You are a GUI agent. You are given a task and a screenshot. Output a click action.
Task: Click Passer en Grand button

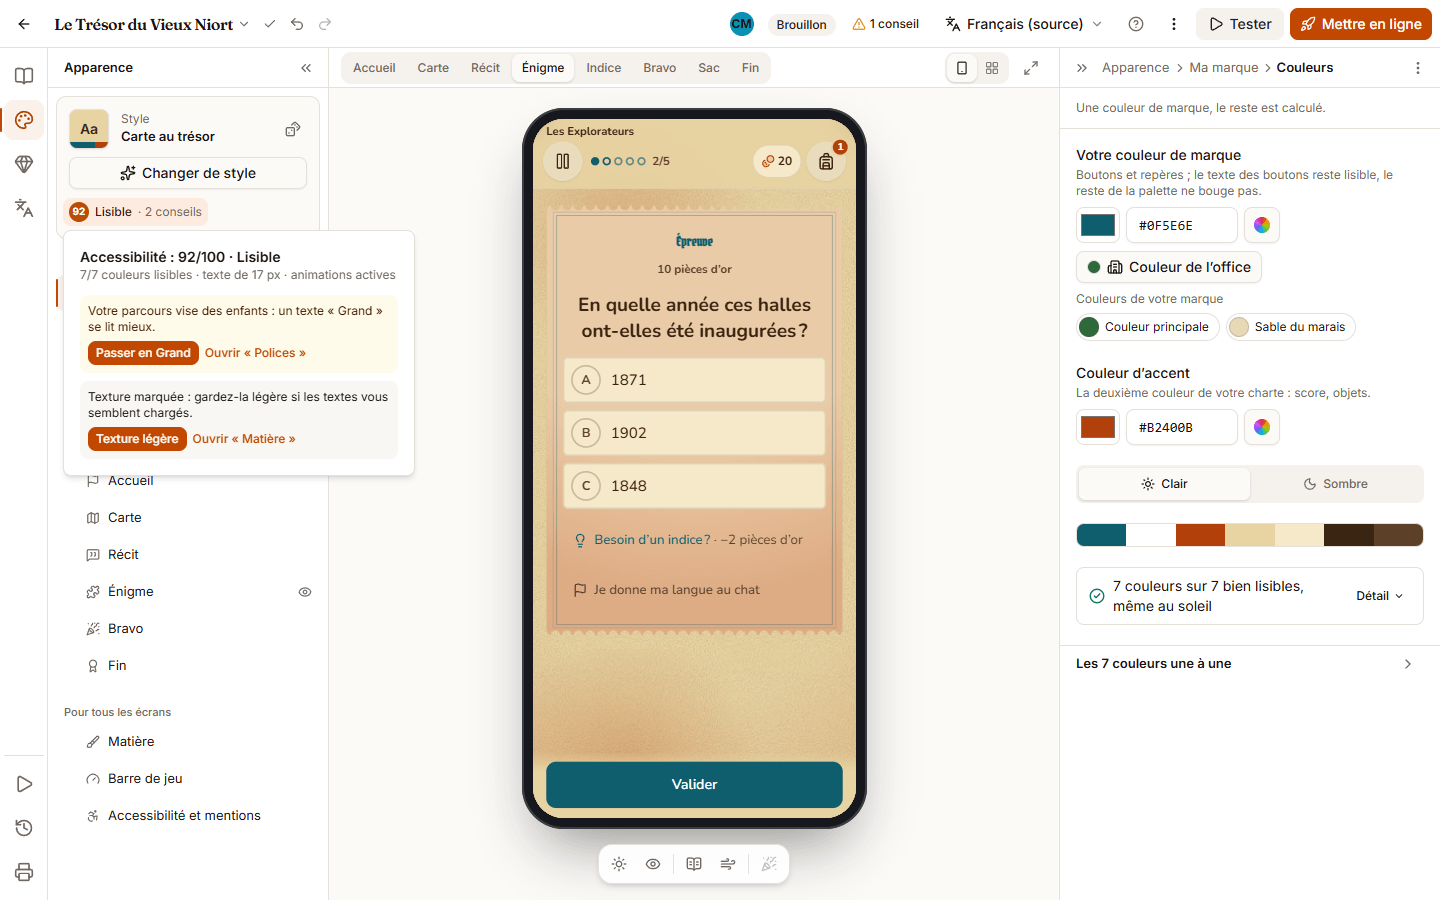143,353
